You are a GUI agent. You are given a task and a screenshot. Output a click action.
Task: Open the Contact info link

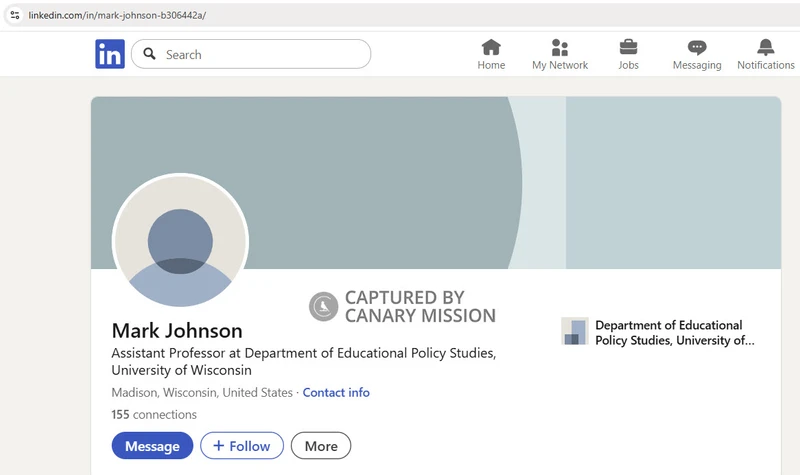click(336, 392)
